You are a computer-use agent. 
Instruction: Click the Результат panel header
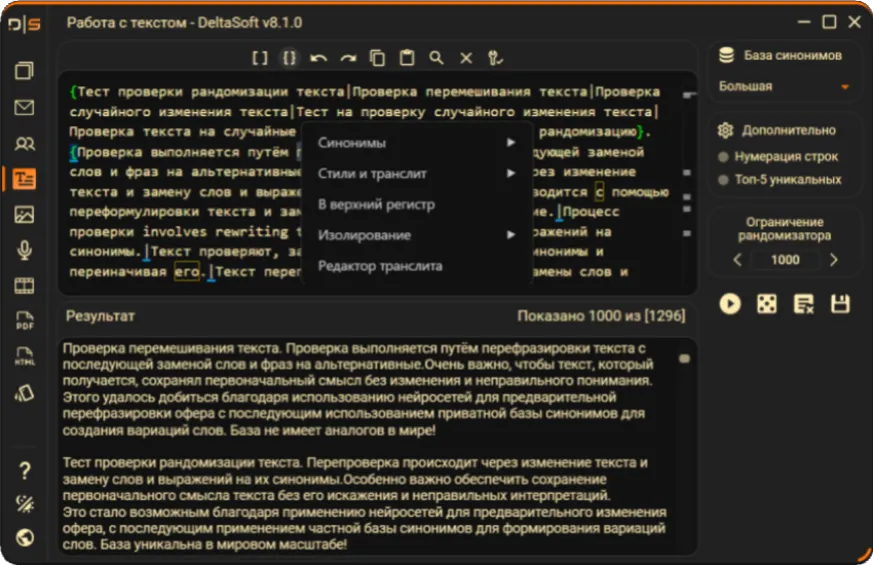[100, 316]
